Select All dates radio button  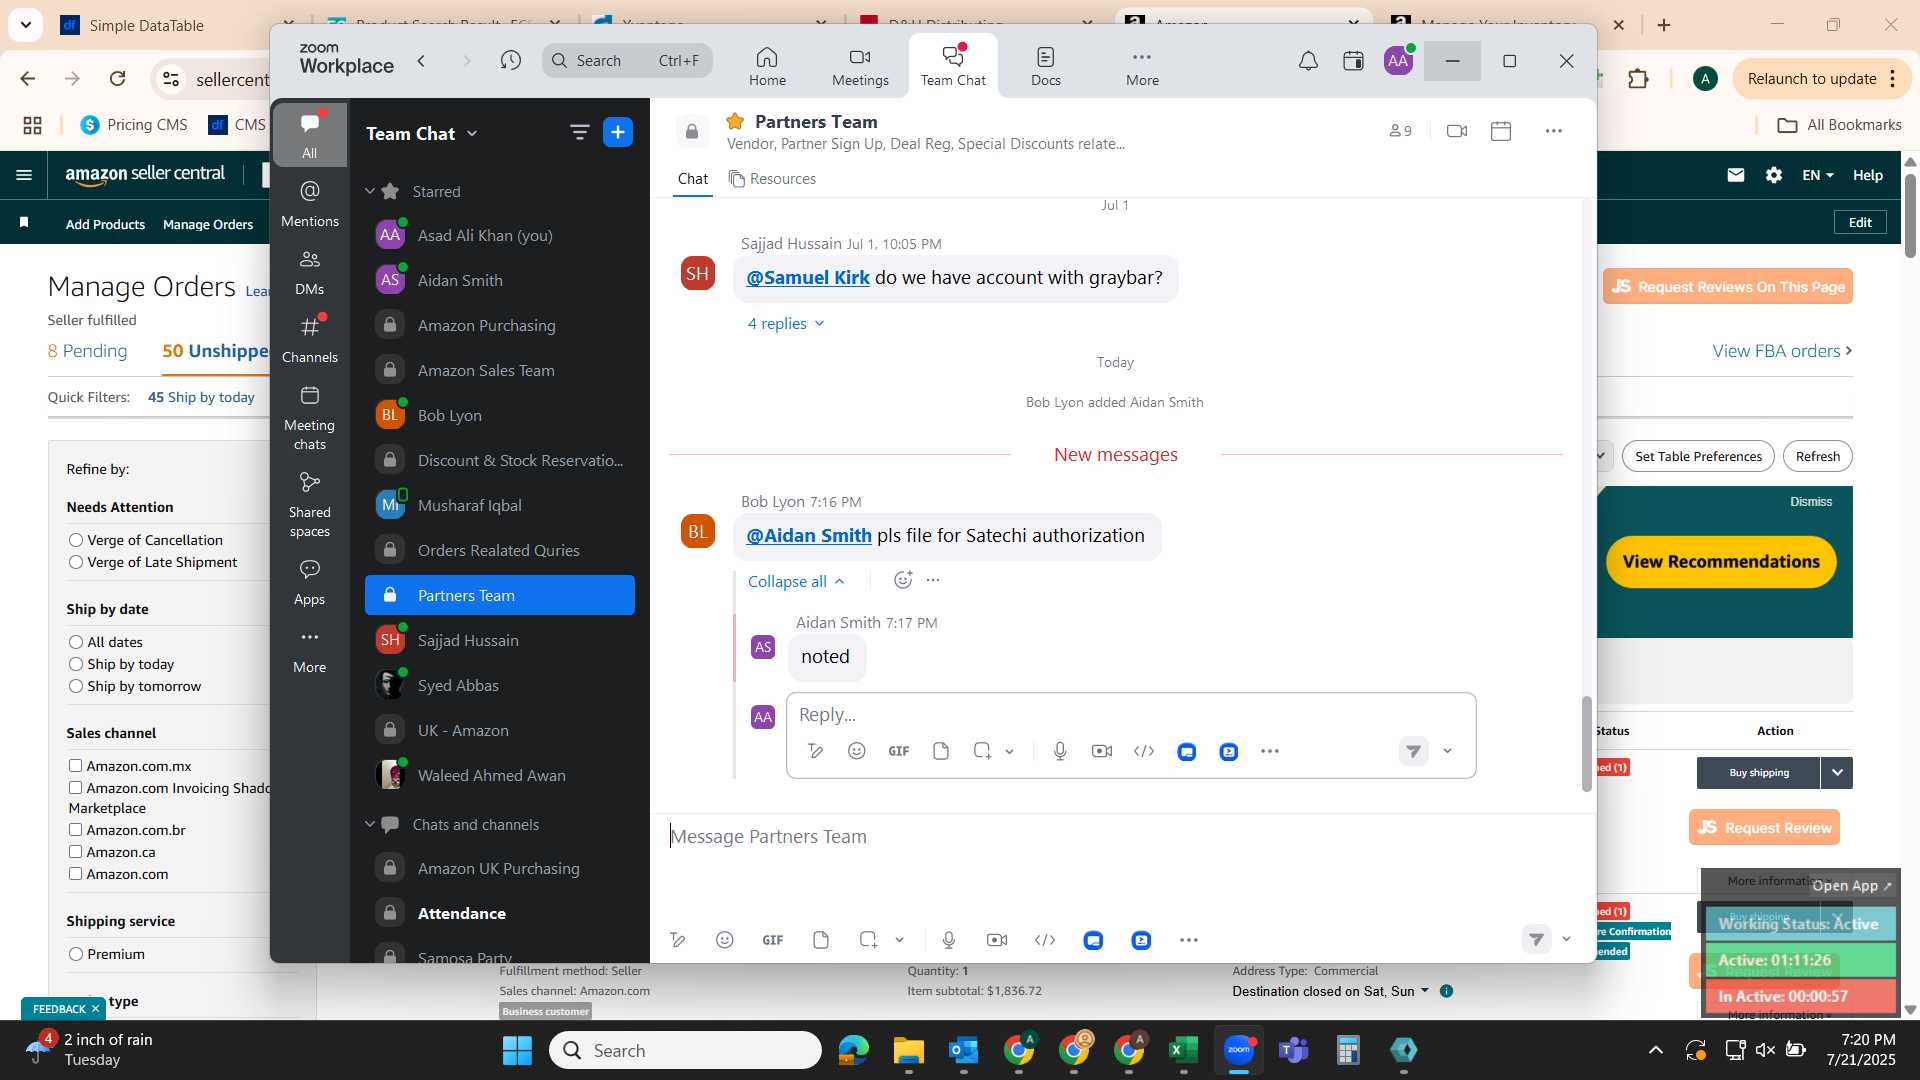(75, 642)
